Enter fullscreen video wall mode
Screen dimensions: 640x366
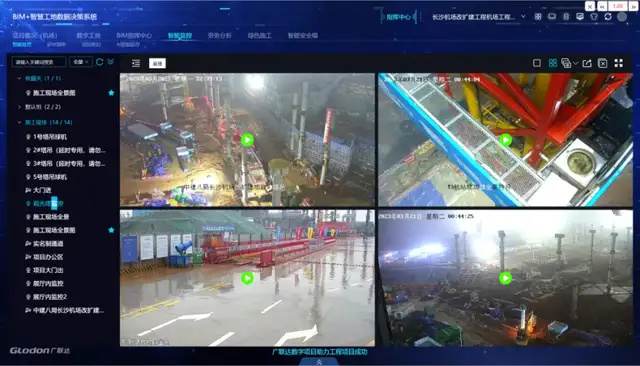click(x=619, y=63)
